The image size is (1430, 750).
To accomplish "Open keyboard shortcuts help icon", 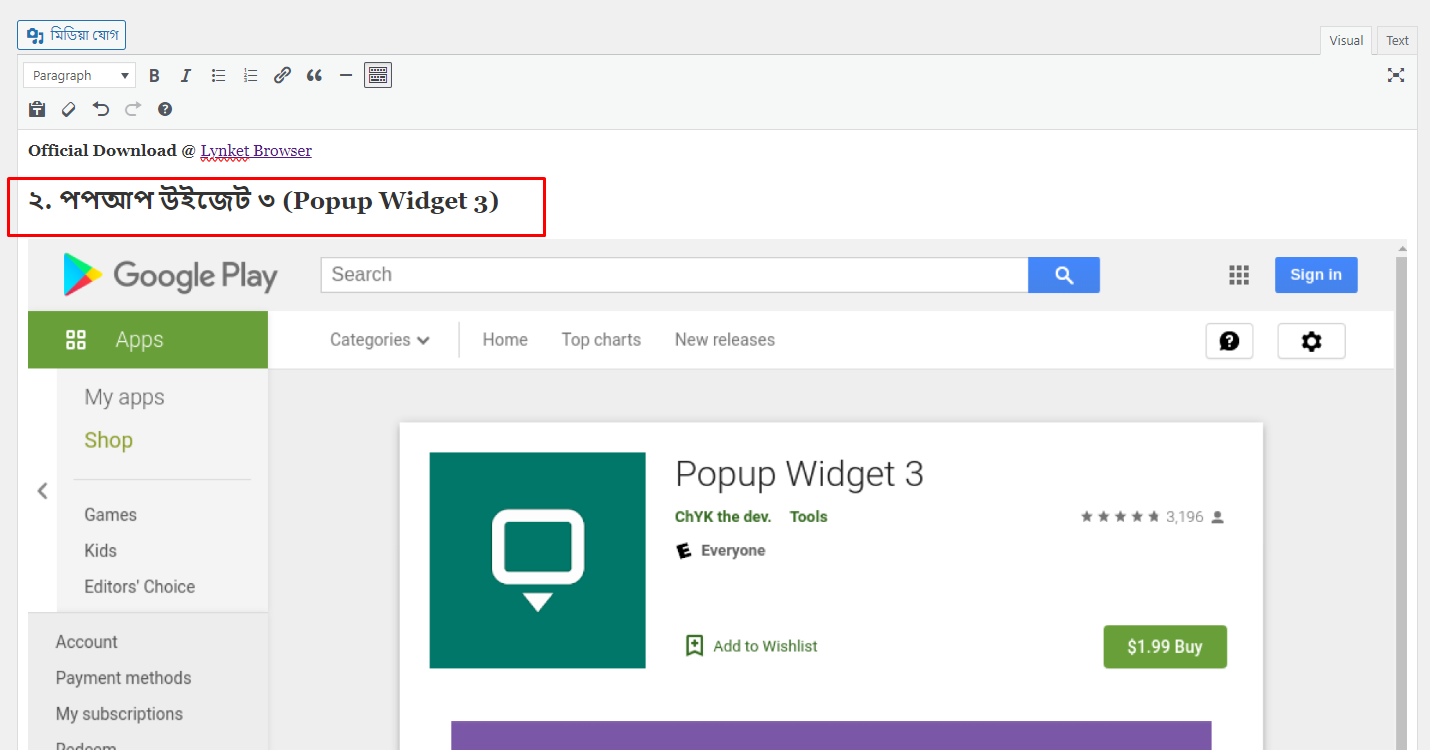I will pyautogui.click(x=165, y=109).
